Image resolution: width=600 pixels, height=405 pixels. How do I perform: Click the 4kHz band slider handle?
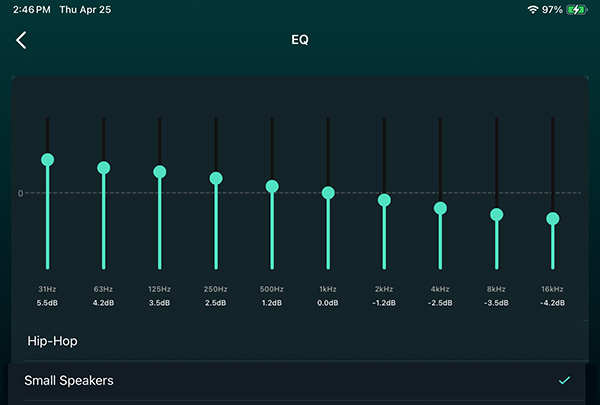click(440, 208)
